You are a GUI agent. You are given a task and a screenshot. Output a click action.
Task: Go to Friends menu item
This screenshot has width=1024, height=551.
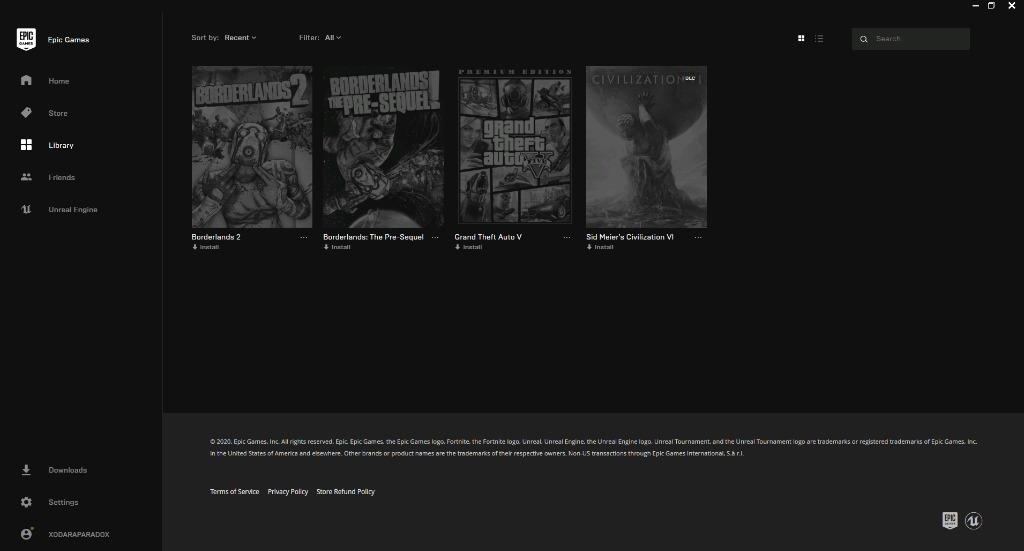point(61,177)
